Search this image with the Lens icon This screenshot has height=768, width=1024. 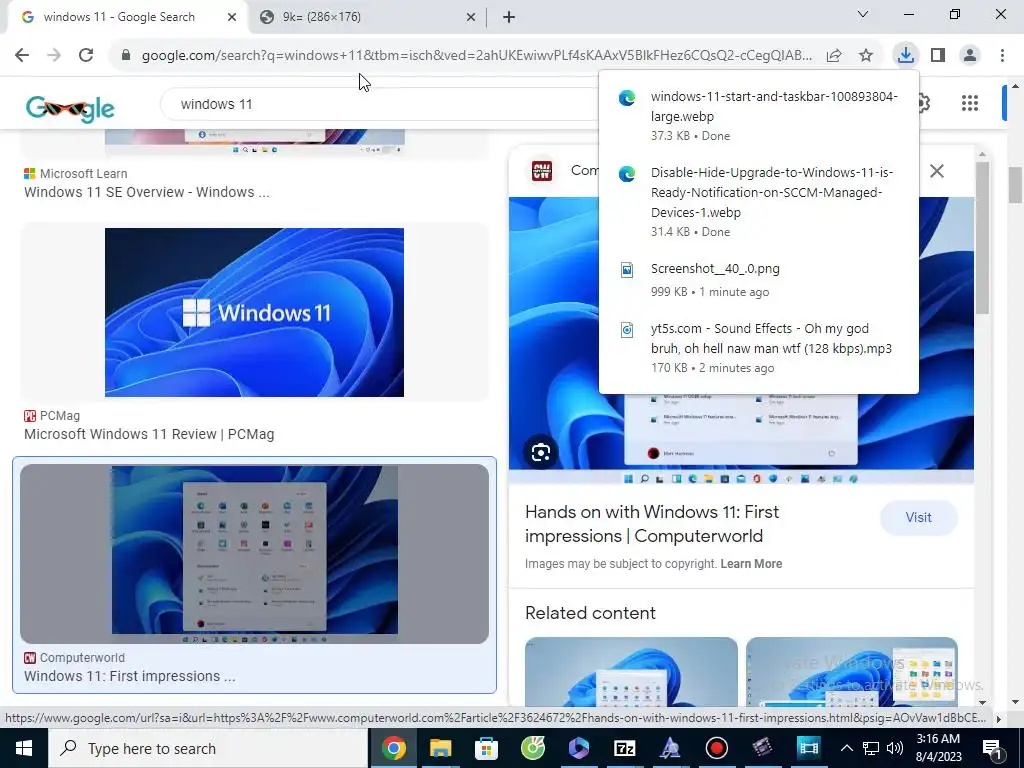point(541,453)
